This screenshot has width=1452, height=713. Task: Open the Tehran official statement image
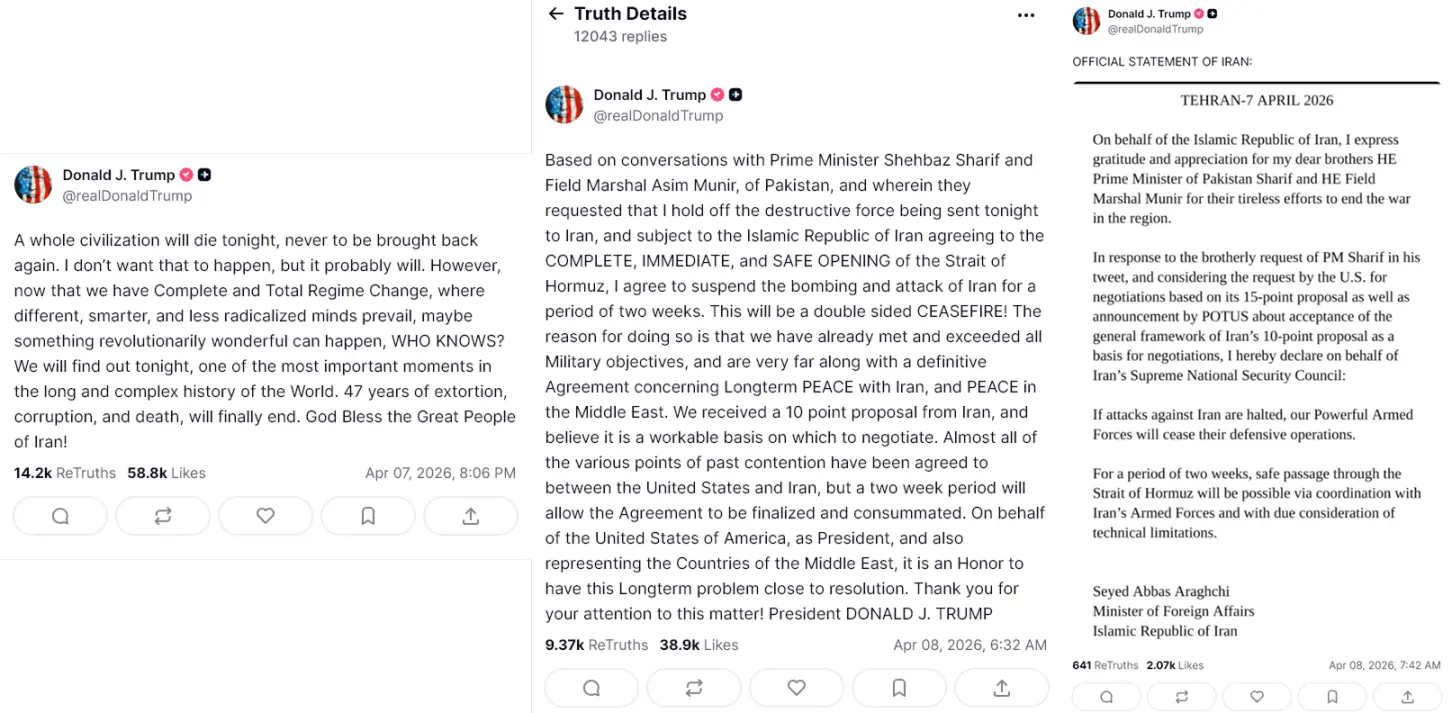(1256, 360)
